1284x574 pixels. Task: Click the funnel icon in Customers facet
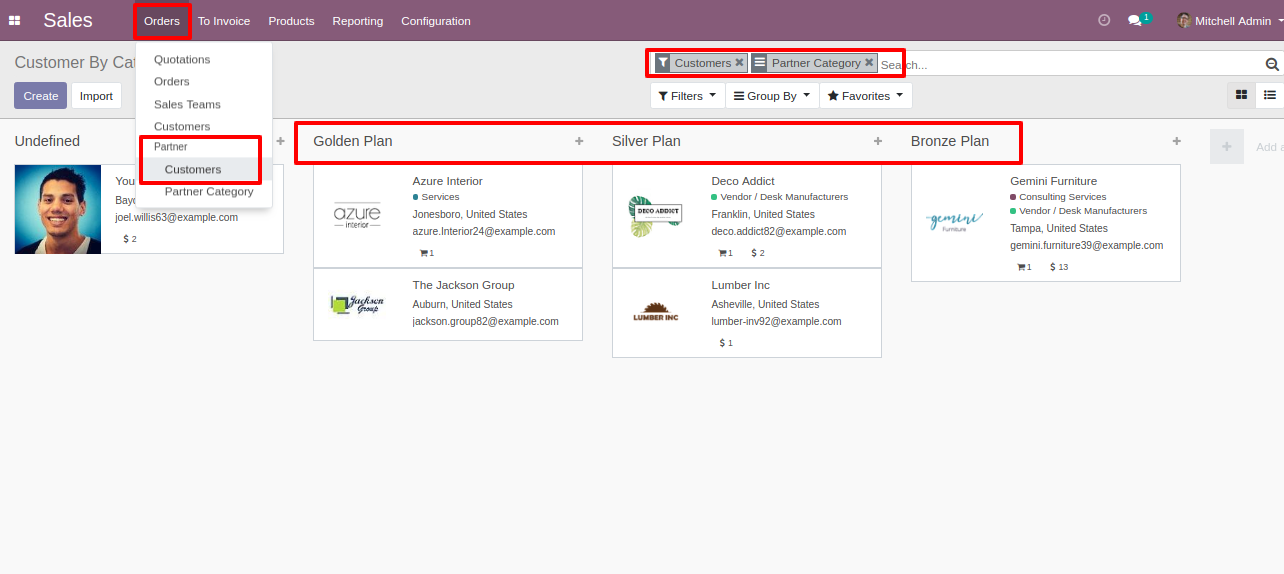pyautogui.click(x=662, y=63)
